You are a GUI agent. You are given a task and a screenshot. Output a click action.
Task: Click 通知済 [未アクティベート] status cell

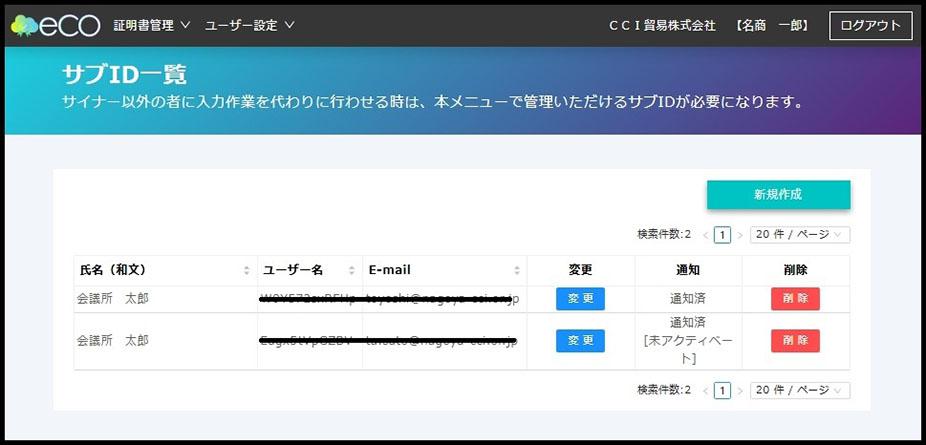point(688,341)
